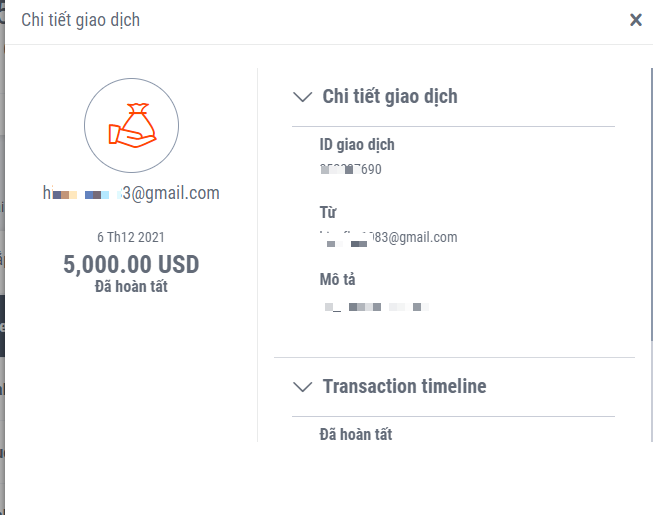Select the recipient email below money icon
653x515 pixels.
coord(131,193)
